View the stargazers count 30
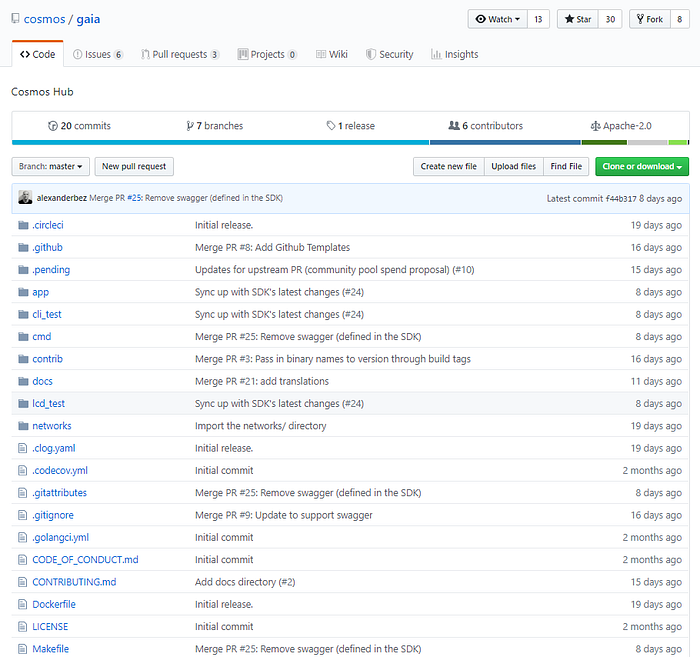The image size is (700, 657). (610, 19)
